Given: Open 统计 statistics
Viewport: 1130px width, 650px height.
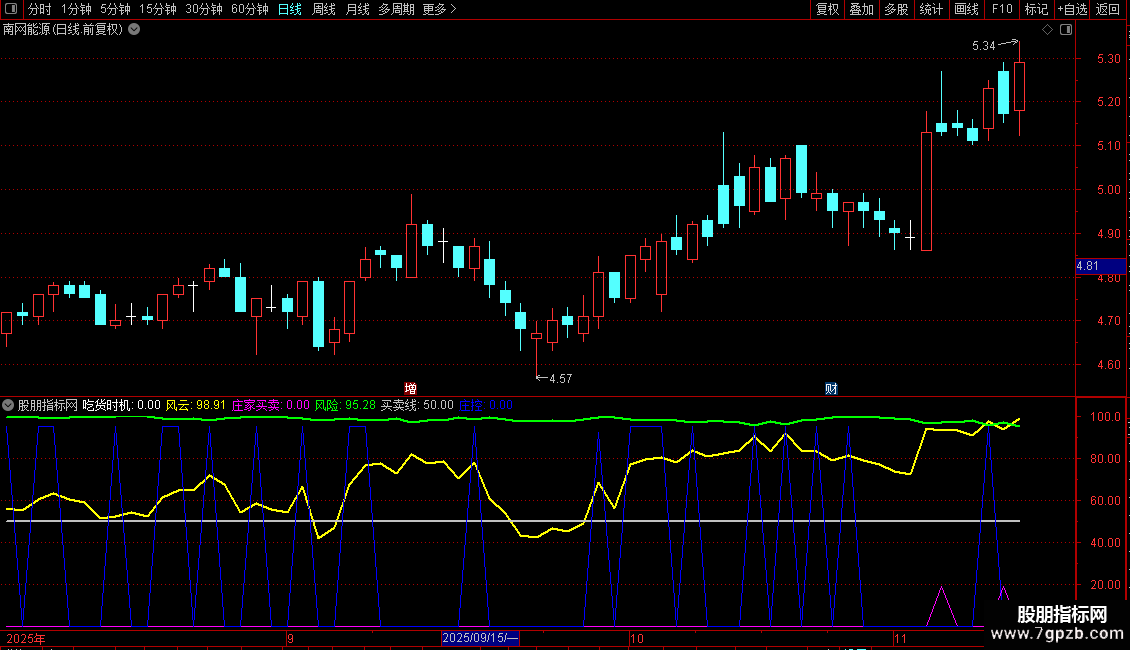Looking at the screenshot, I should [x=931, y=9].
